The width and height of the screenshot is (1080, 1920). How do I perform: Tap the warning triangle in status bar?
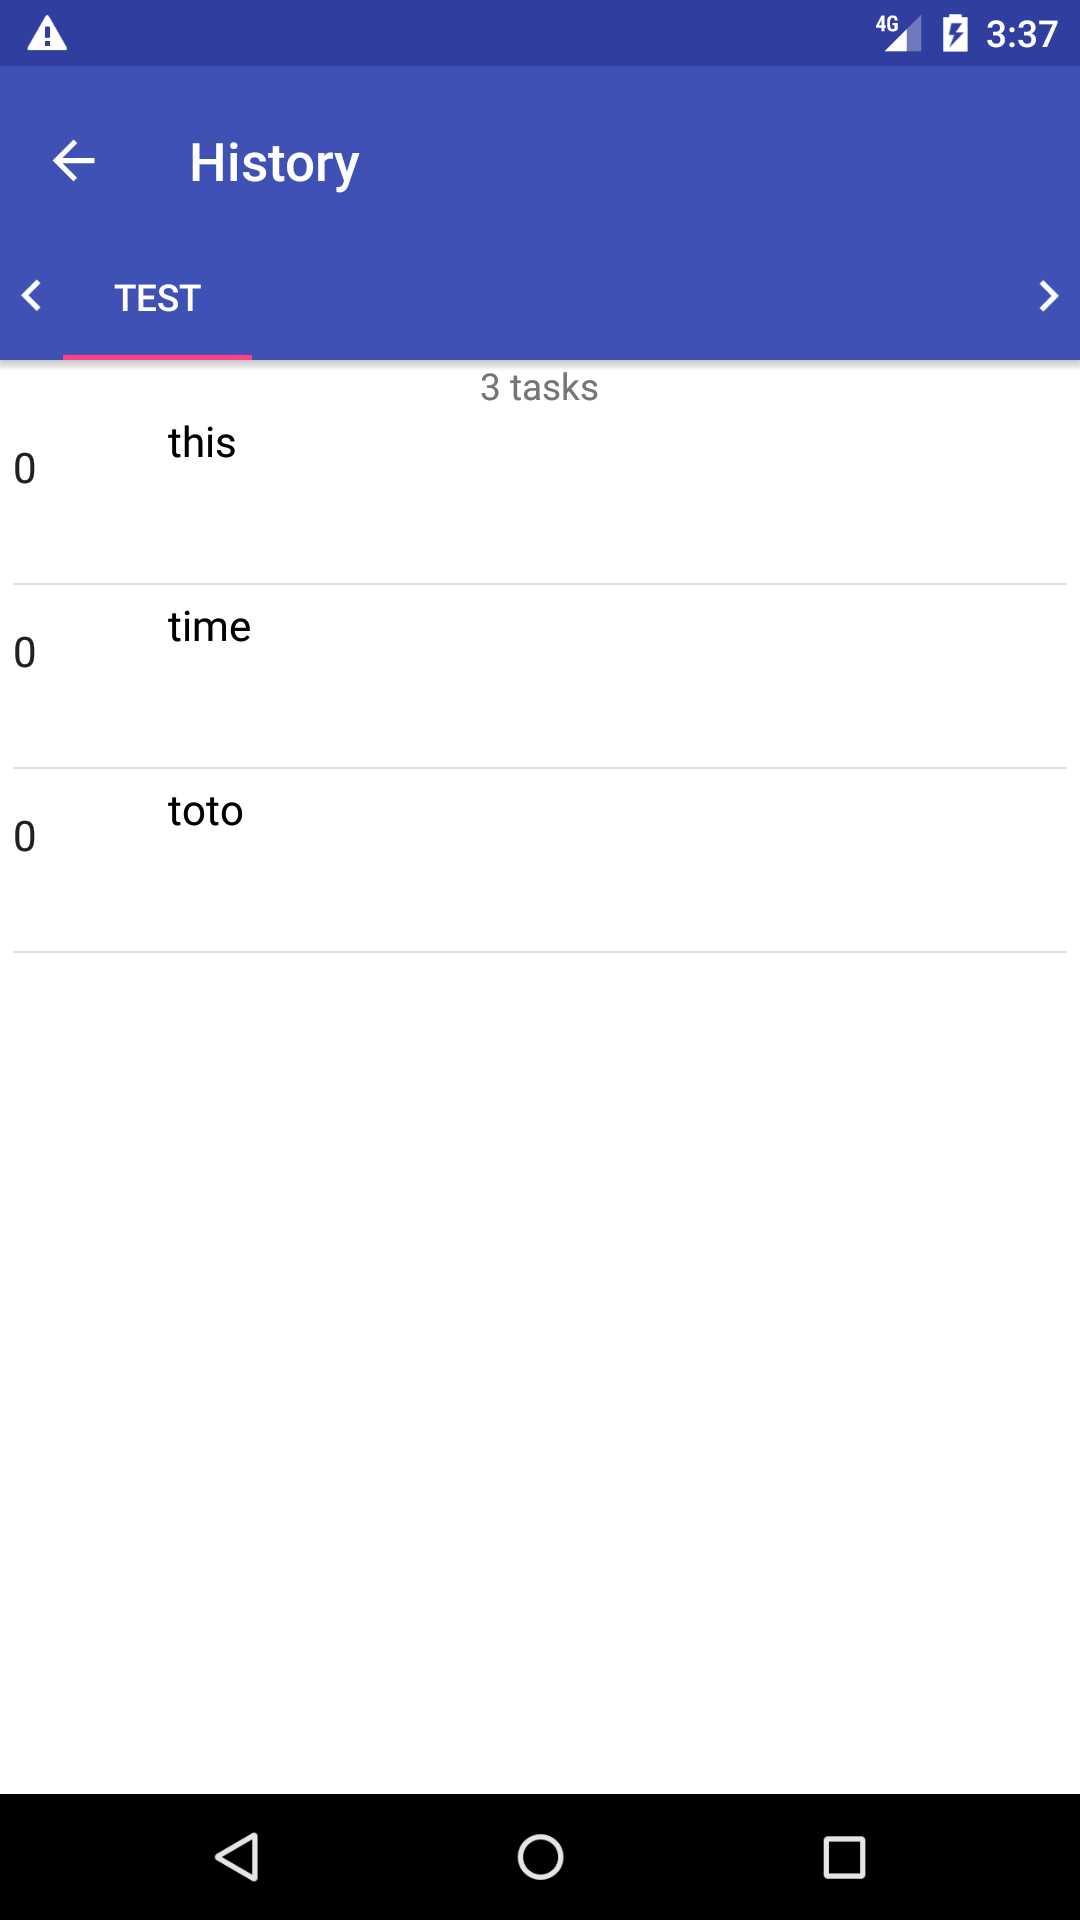(47, 34)
